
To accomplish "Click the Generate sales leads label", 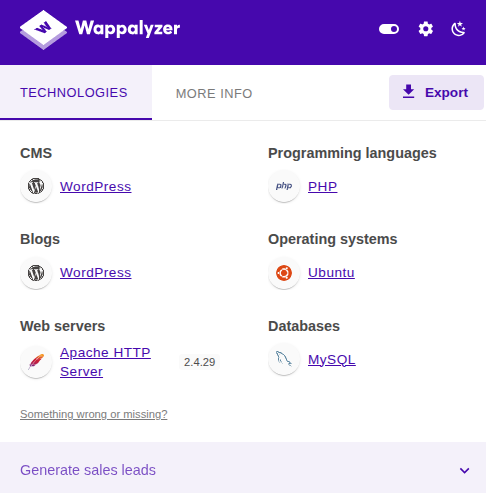I will pyautogui.click(x=88, y=470).
